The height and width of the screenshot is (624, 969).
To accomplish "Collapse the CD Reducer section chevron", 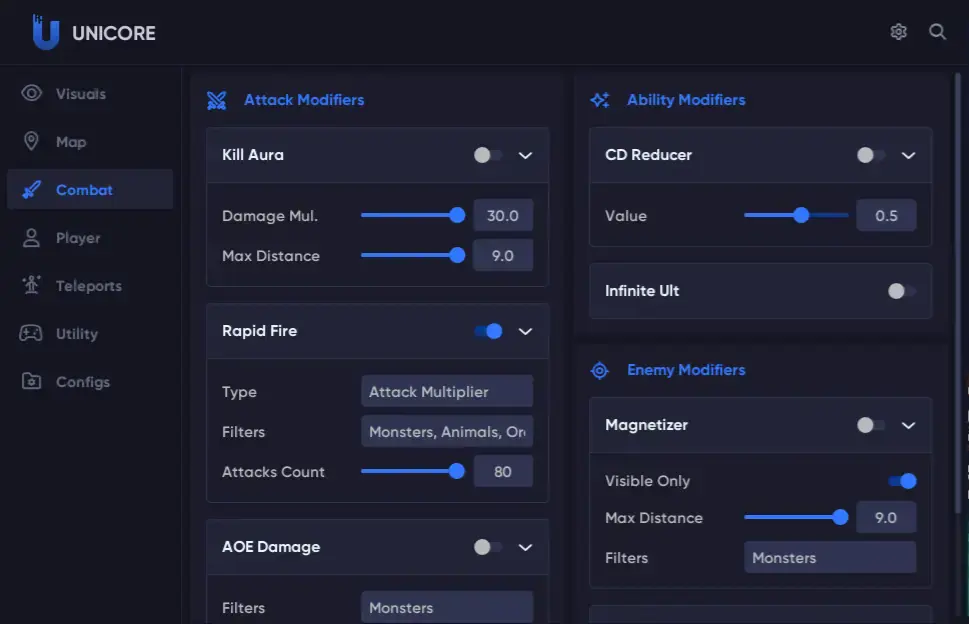I will click(x=908, y=155).
